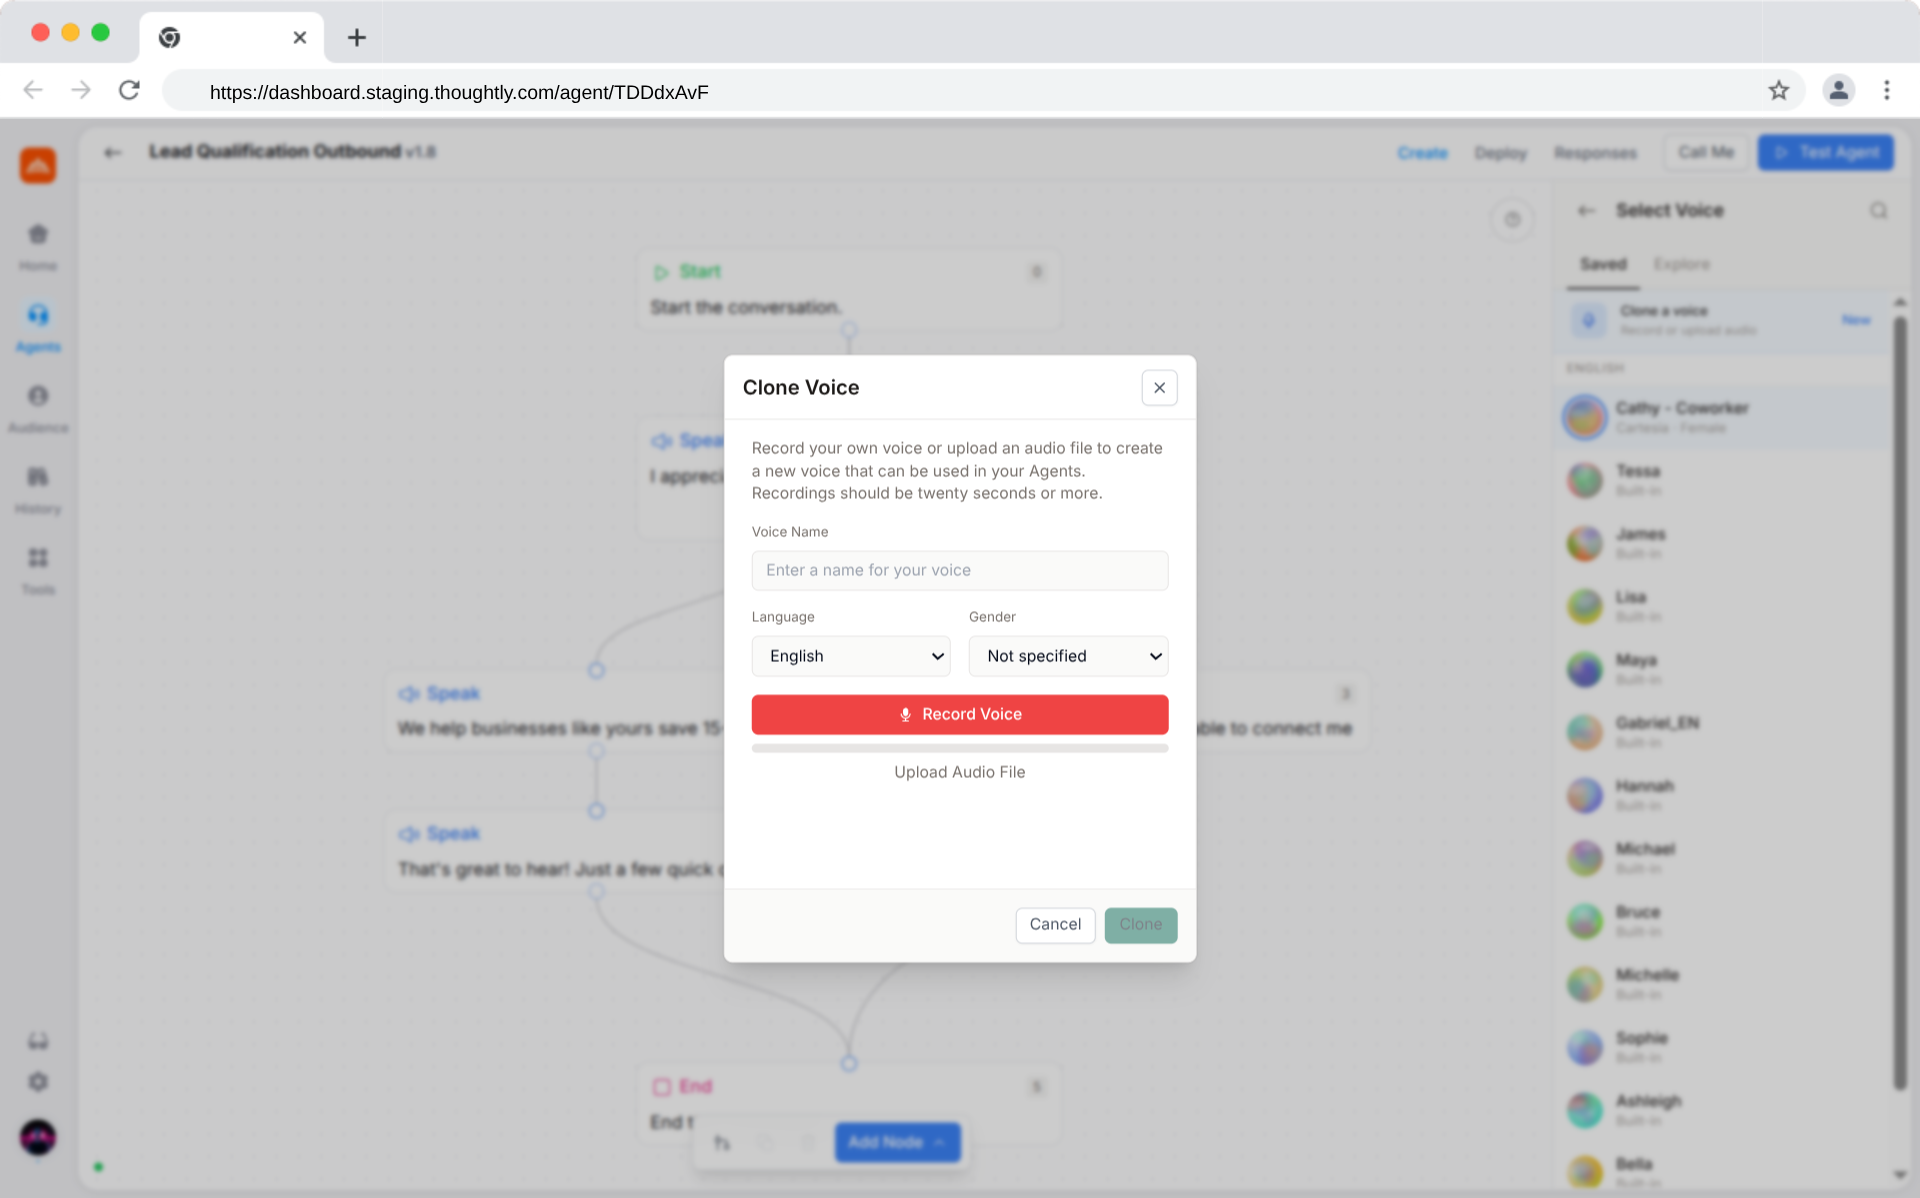Screen dimensions: 1920x1198
Task: Select the Agents icon in the sidebar
Action: pos(38,320)
